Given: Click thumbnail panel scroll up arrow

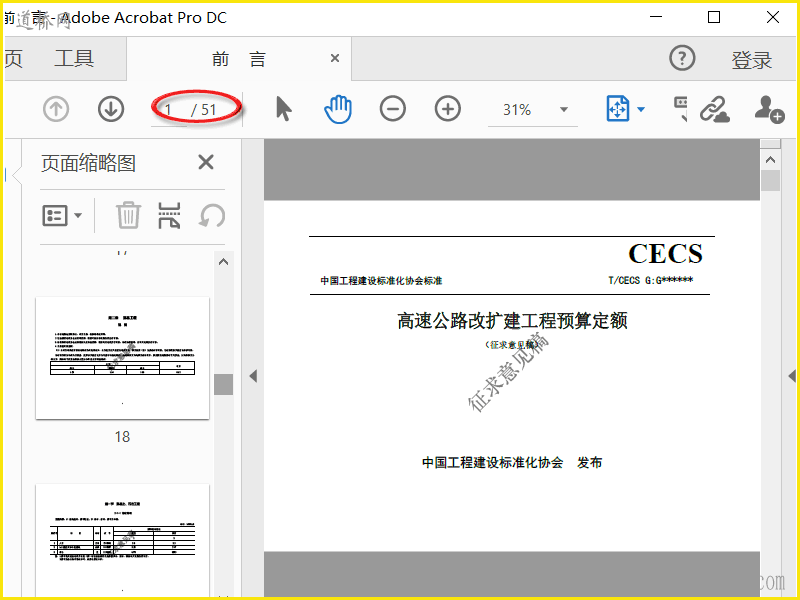Looking at the screenshot, I should (223, 262).
